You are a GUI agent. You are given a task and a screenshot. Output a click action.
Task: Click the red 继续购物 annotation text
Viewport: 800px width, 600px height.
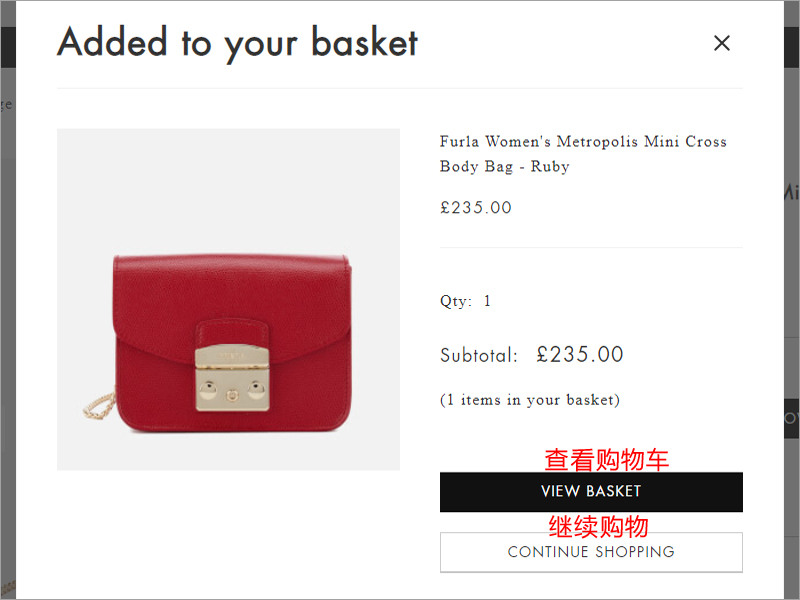598,527
